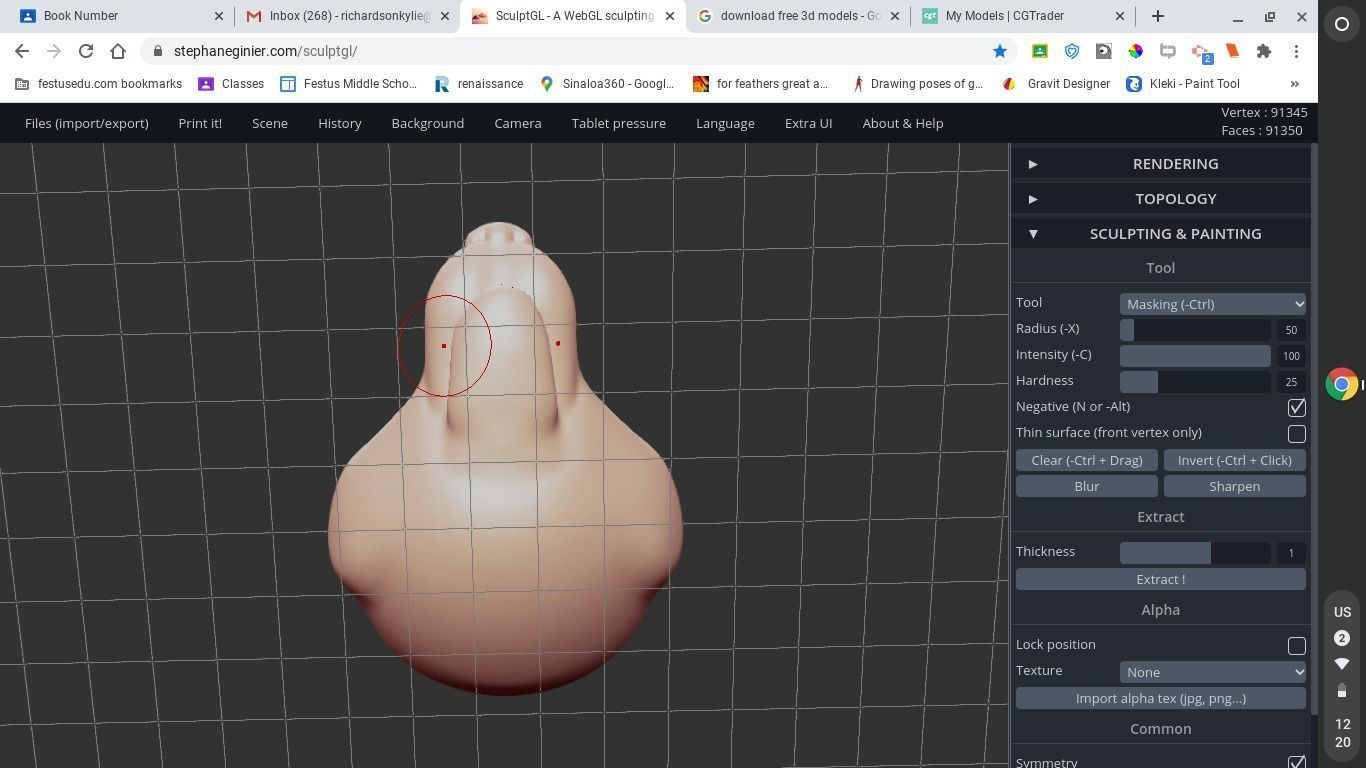Open the Files (import/export) menu
This screenshot has width=1366, height=768.
[x=87, y=123]
